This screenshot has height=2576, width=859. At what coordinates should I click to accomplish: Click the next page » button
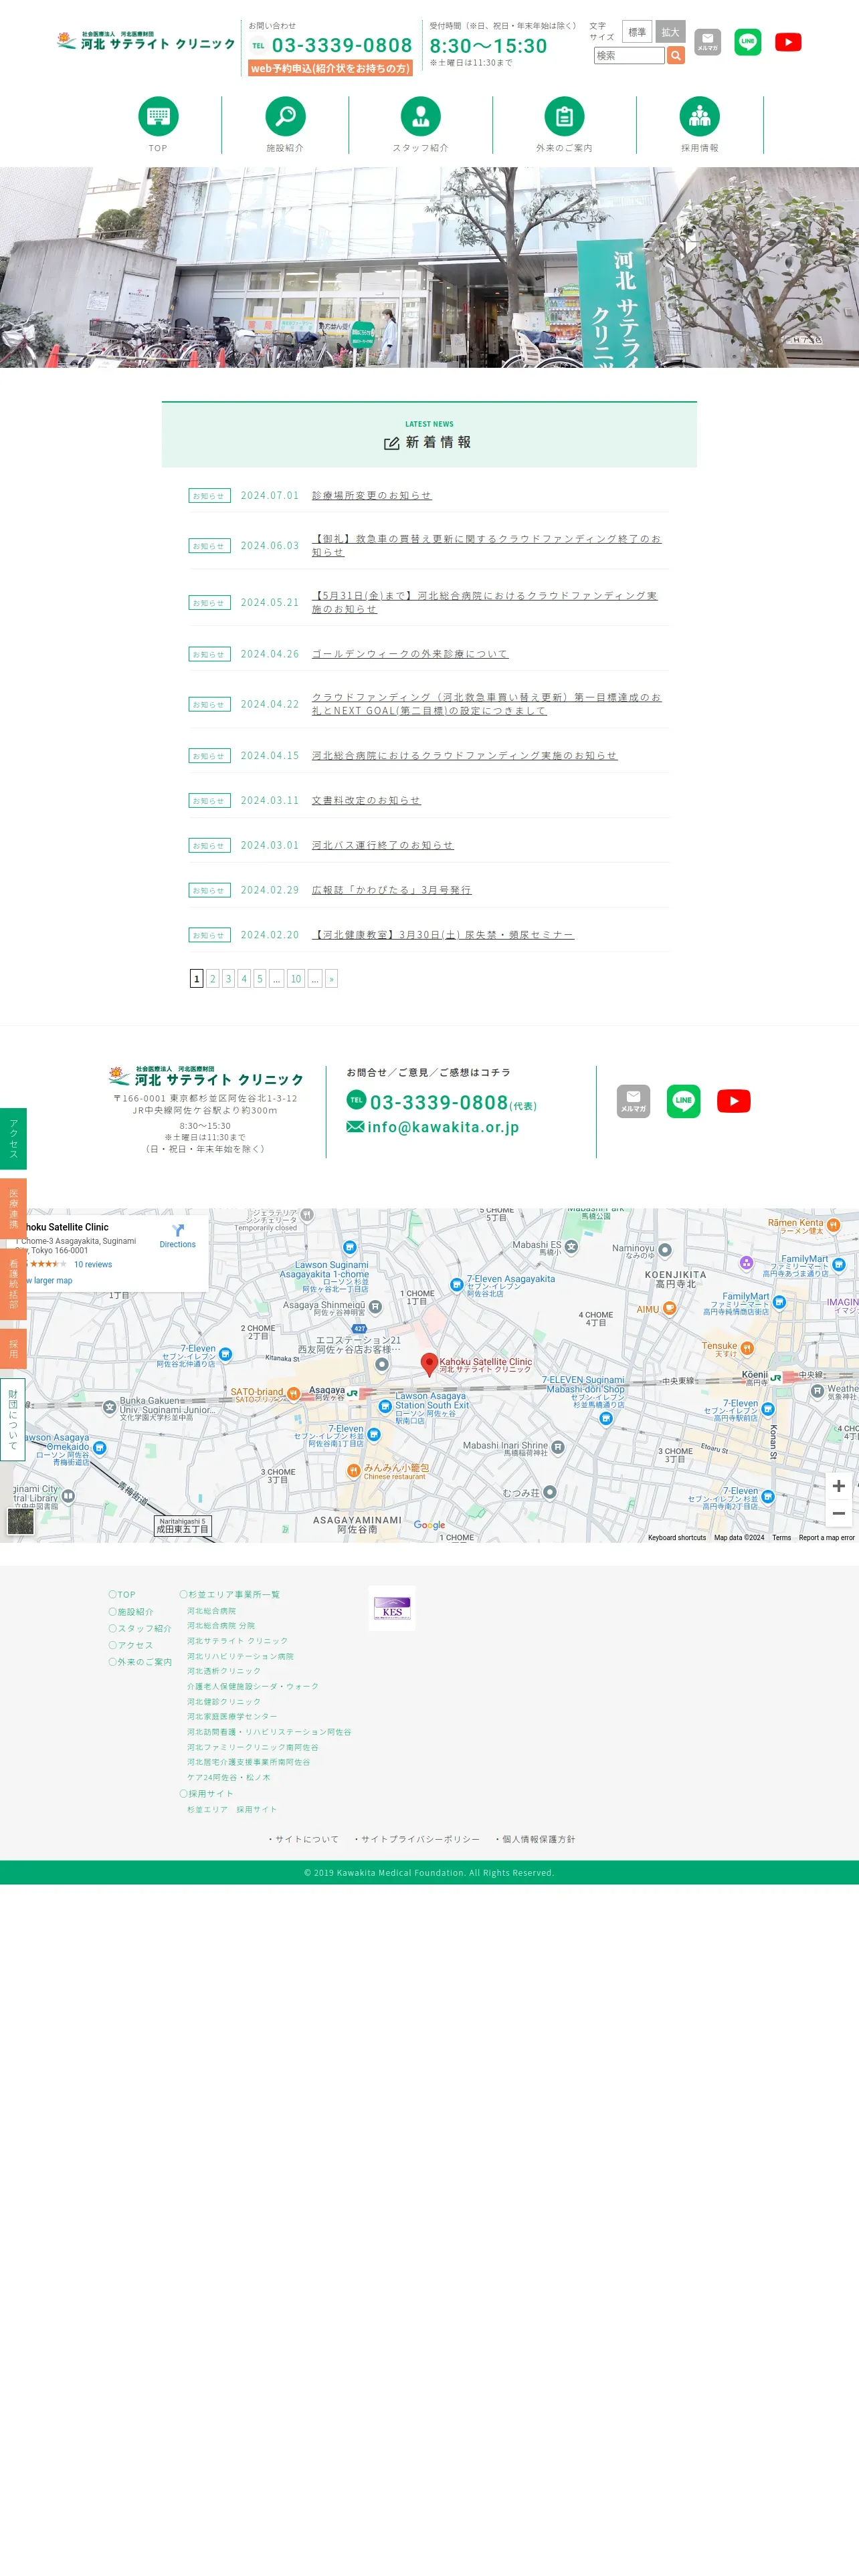331,979
